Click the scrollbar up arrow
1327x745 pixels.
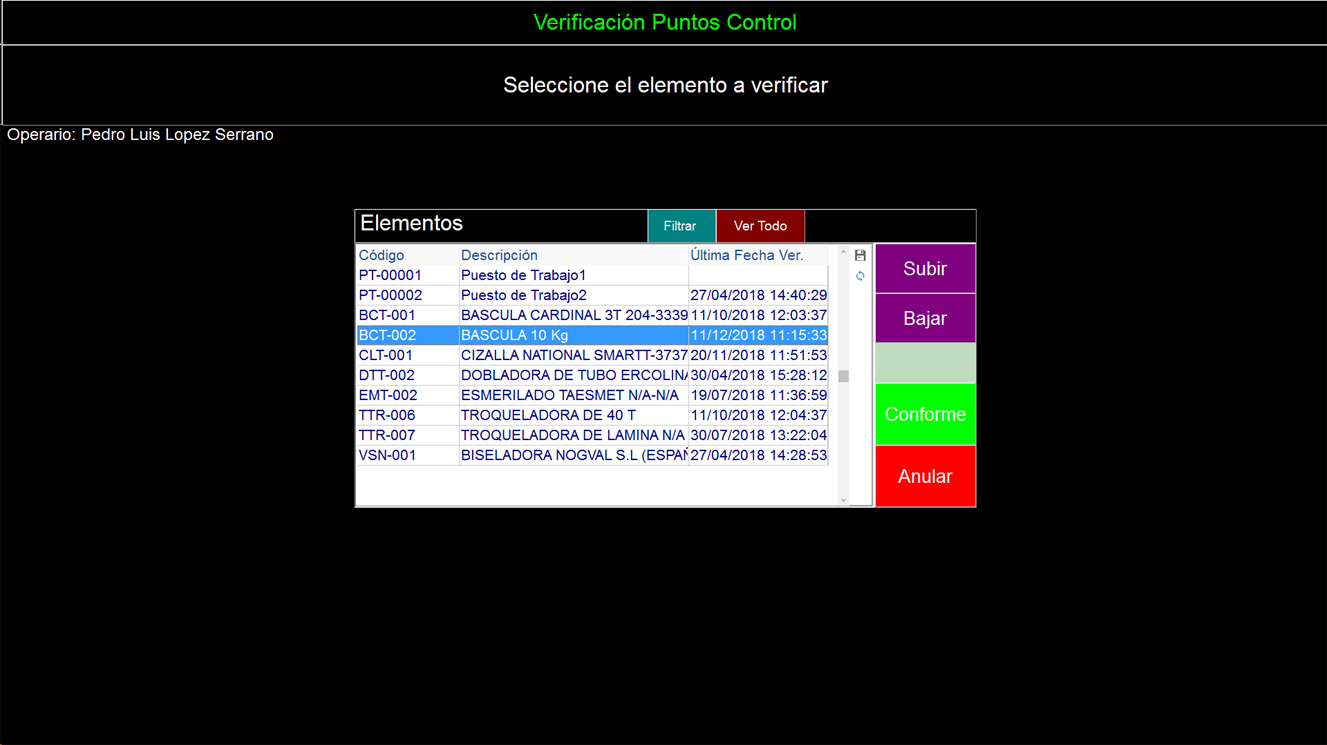843,253
